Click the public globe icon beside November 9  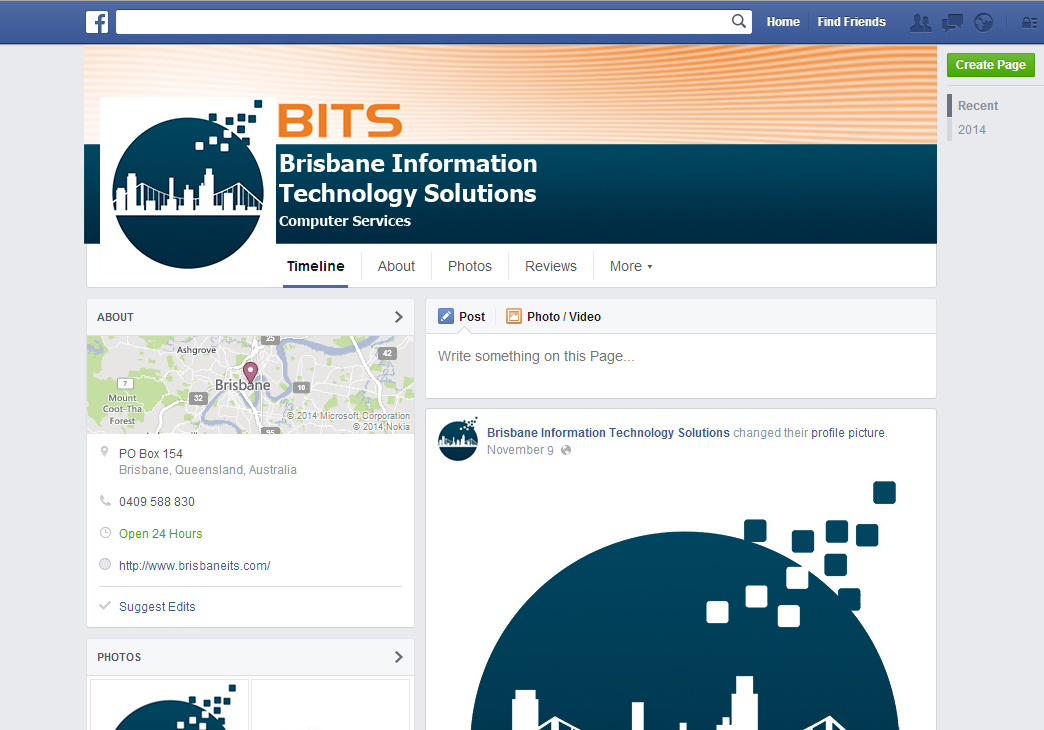[566, 450]
